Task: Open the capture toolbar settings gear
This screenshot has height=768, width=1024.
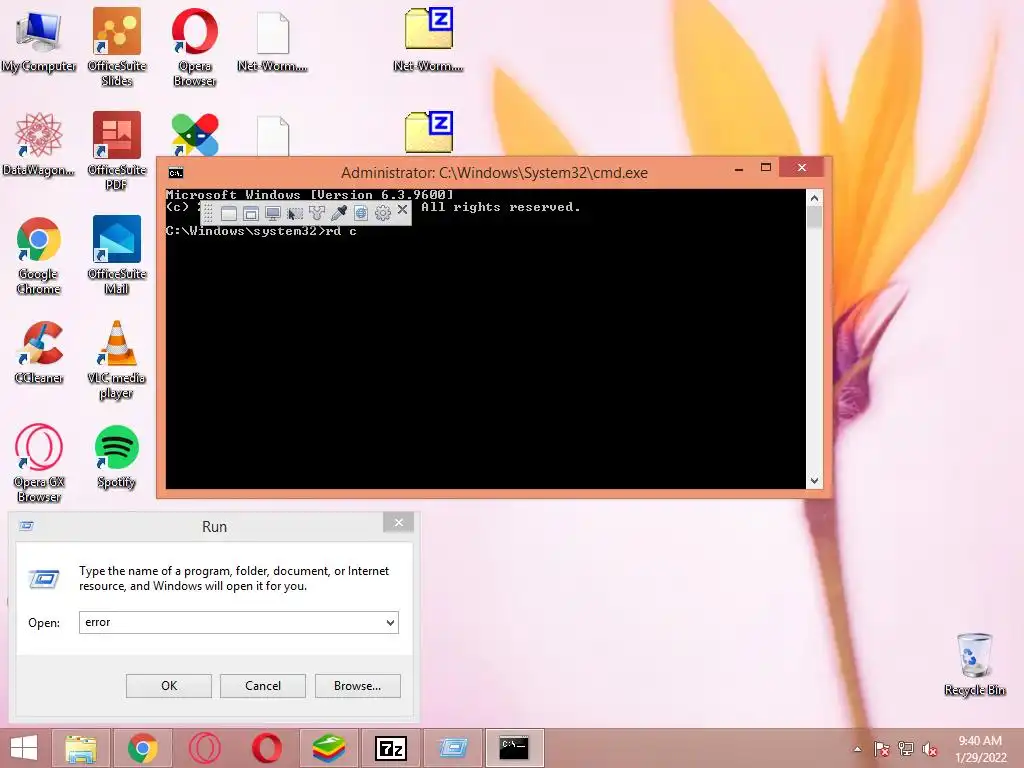Action: (x=383, y=214)
